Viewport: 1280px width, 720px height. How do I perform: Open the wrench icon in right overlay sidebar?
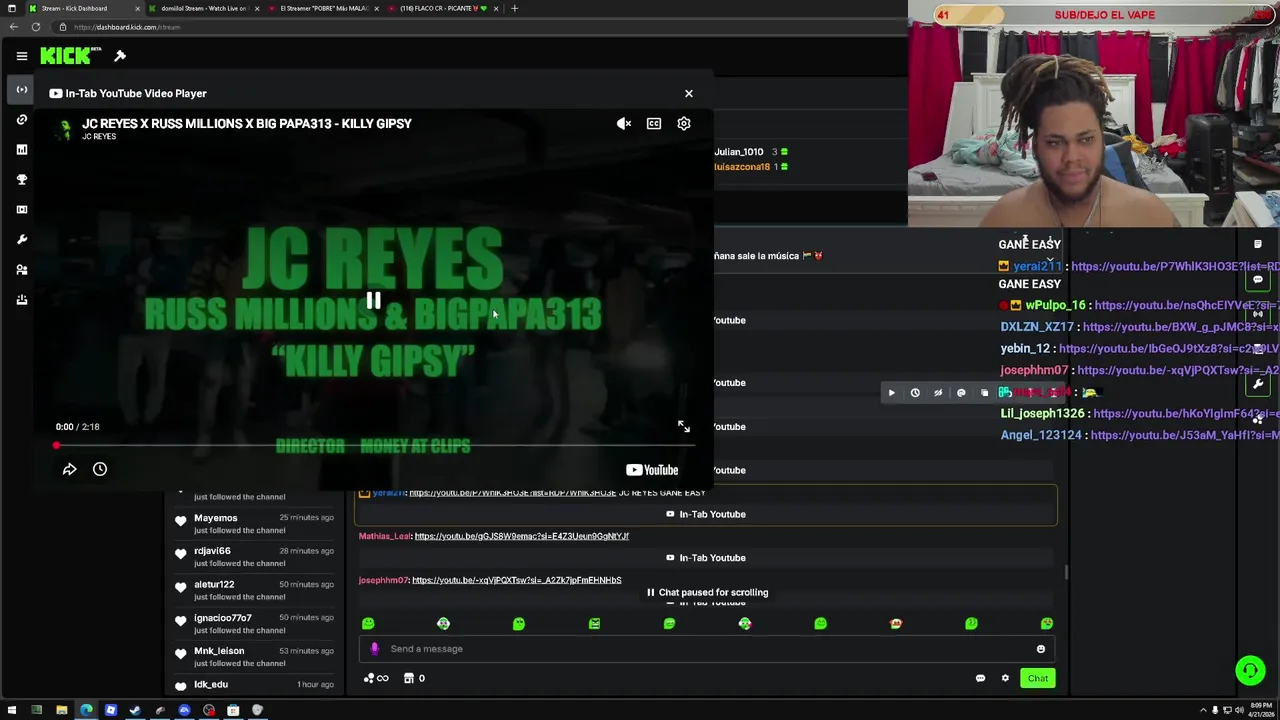1258,384
